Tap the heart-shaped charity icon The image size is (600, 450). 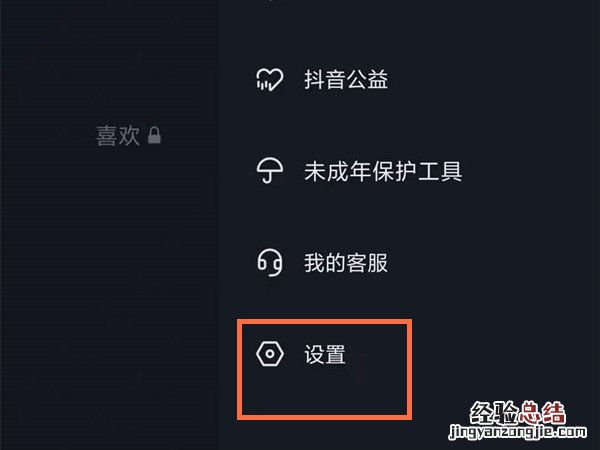point(269,80)
